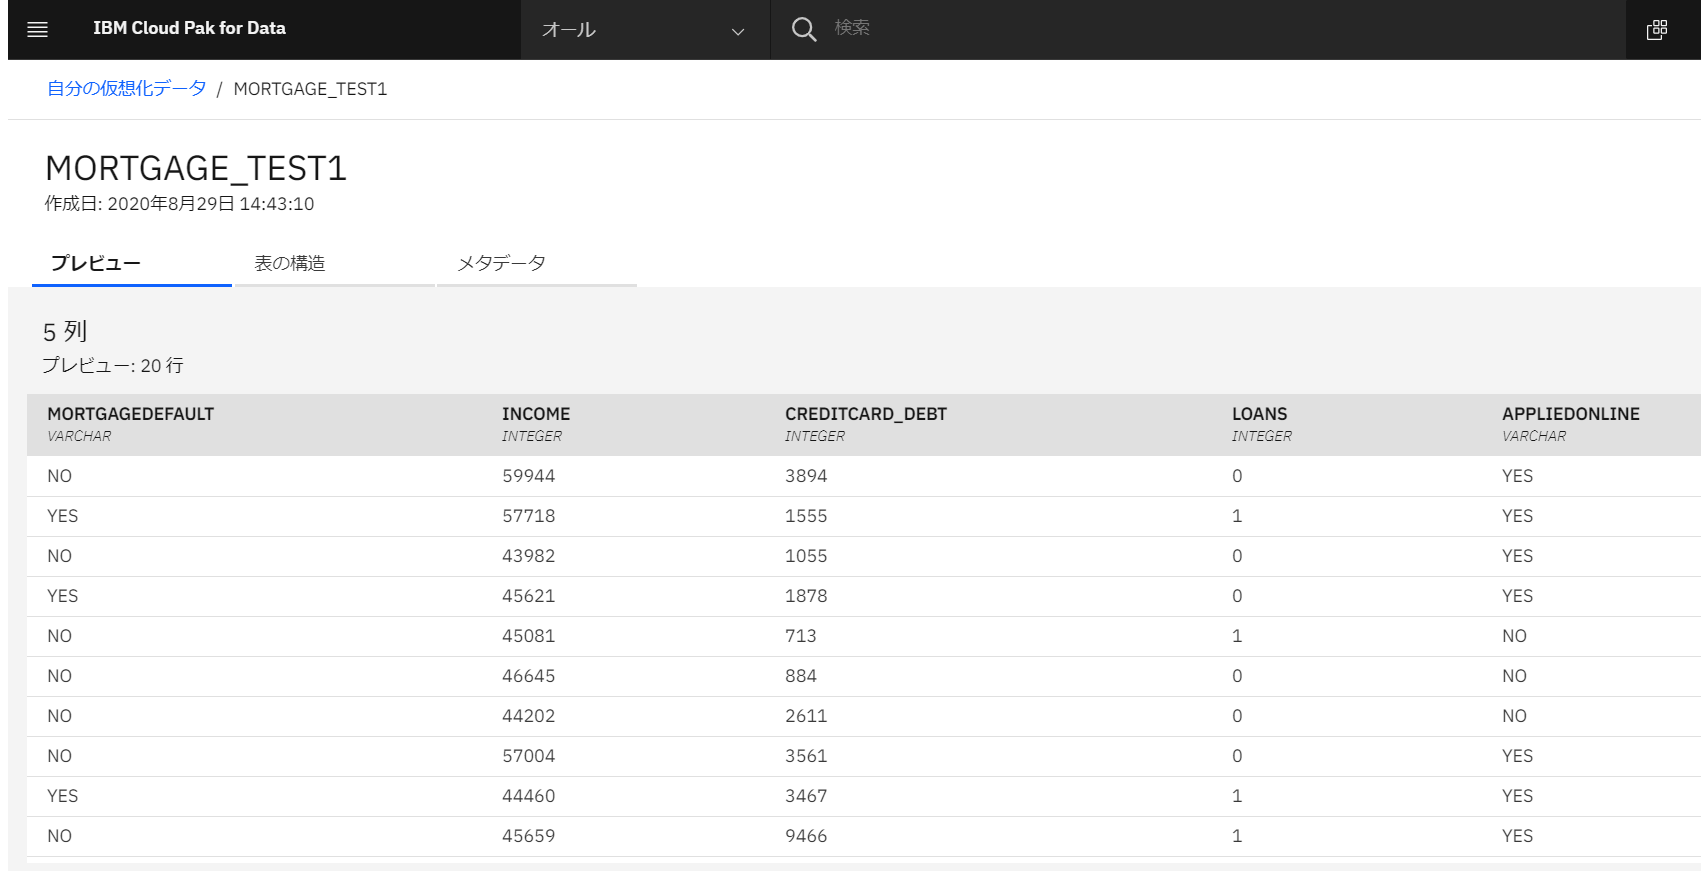Expand the オール scope dropdown
Screen dimensions: 1701x871
pos(645,30)
